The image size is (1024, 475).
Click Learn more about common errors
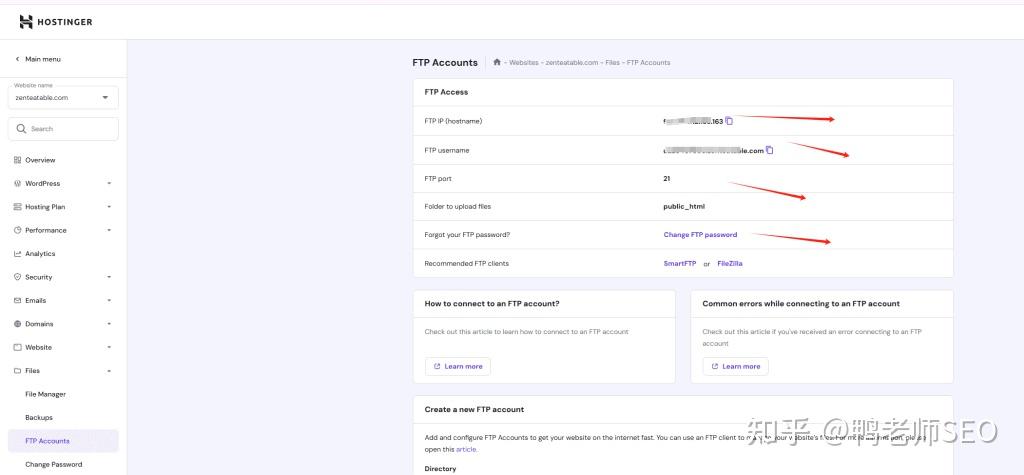point(735,366)
